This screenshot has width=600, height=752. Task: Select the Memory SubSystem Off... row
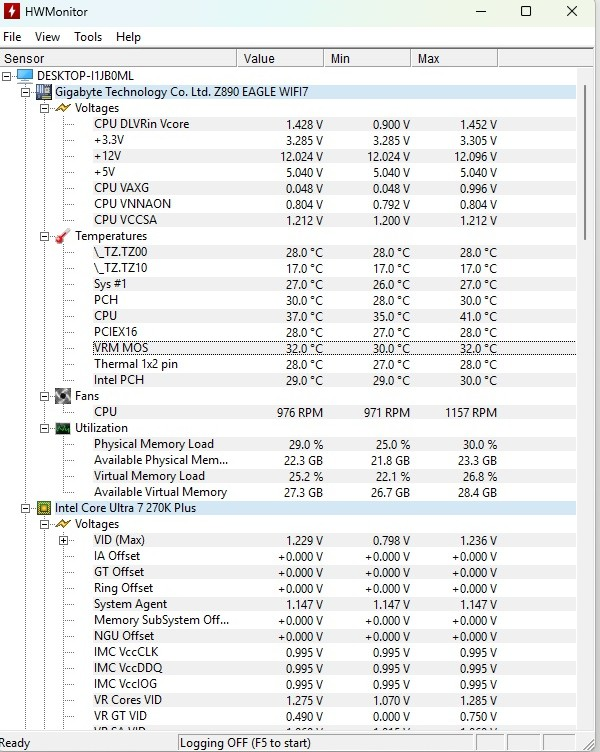pyautogui.click(x=334, y=620)
